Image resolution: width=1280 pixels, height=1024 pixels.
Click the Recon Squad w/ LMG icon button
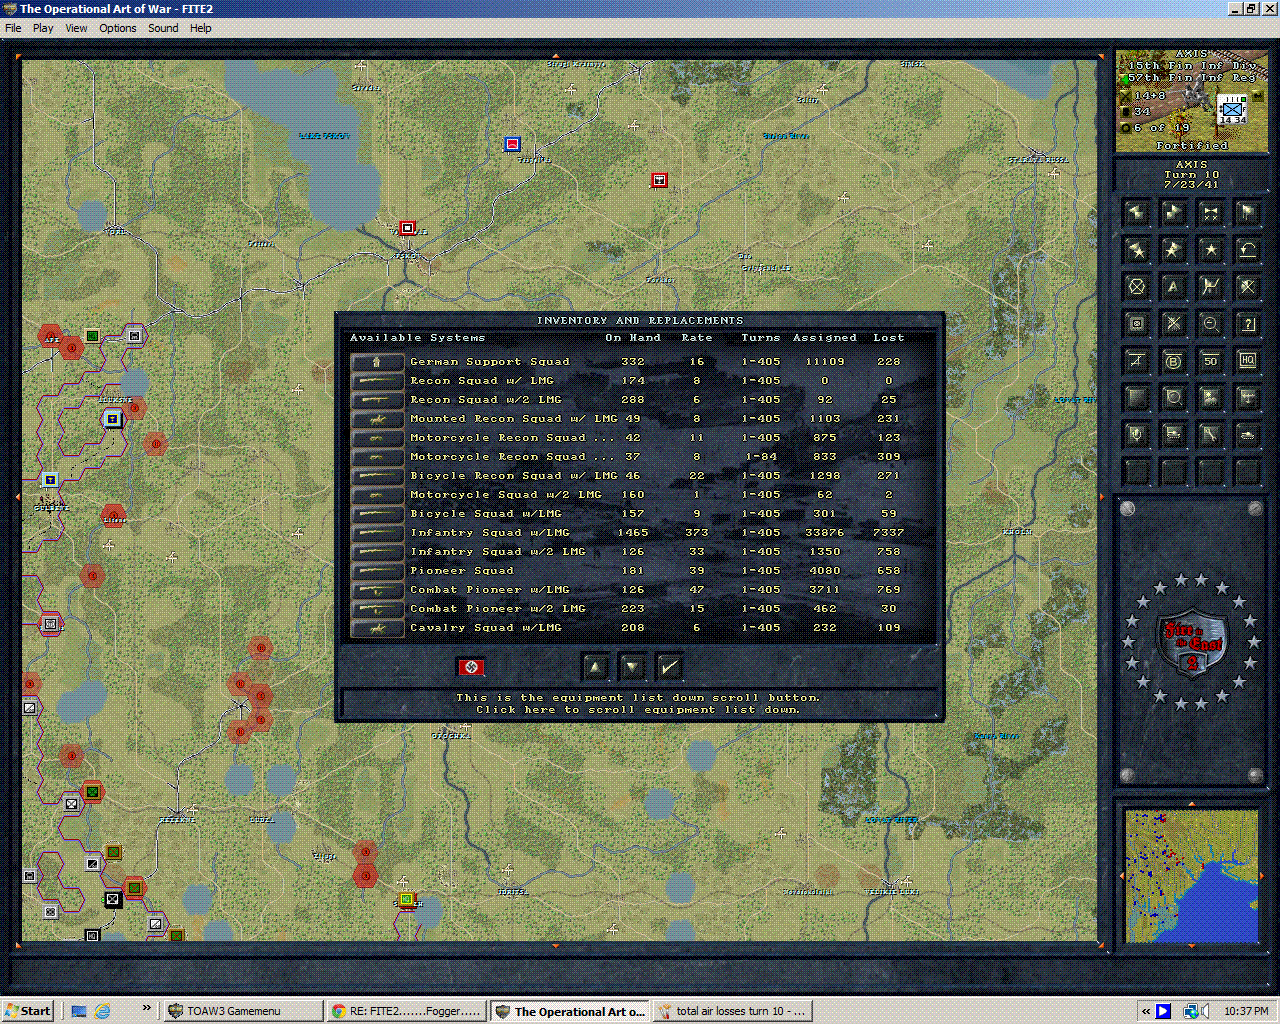(x=377, y=381)
